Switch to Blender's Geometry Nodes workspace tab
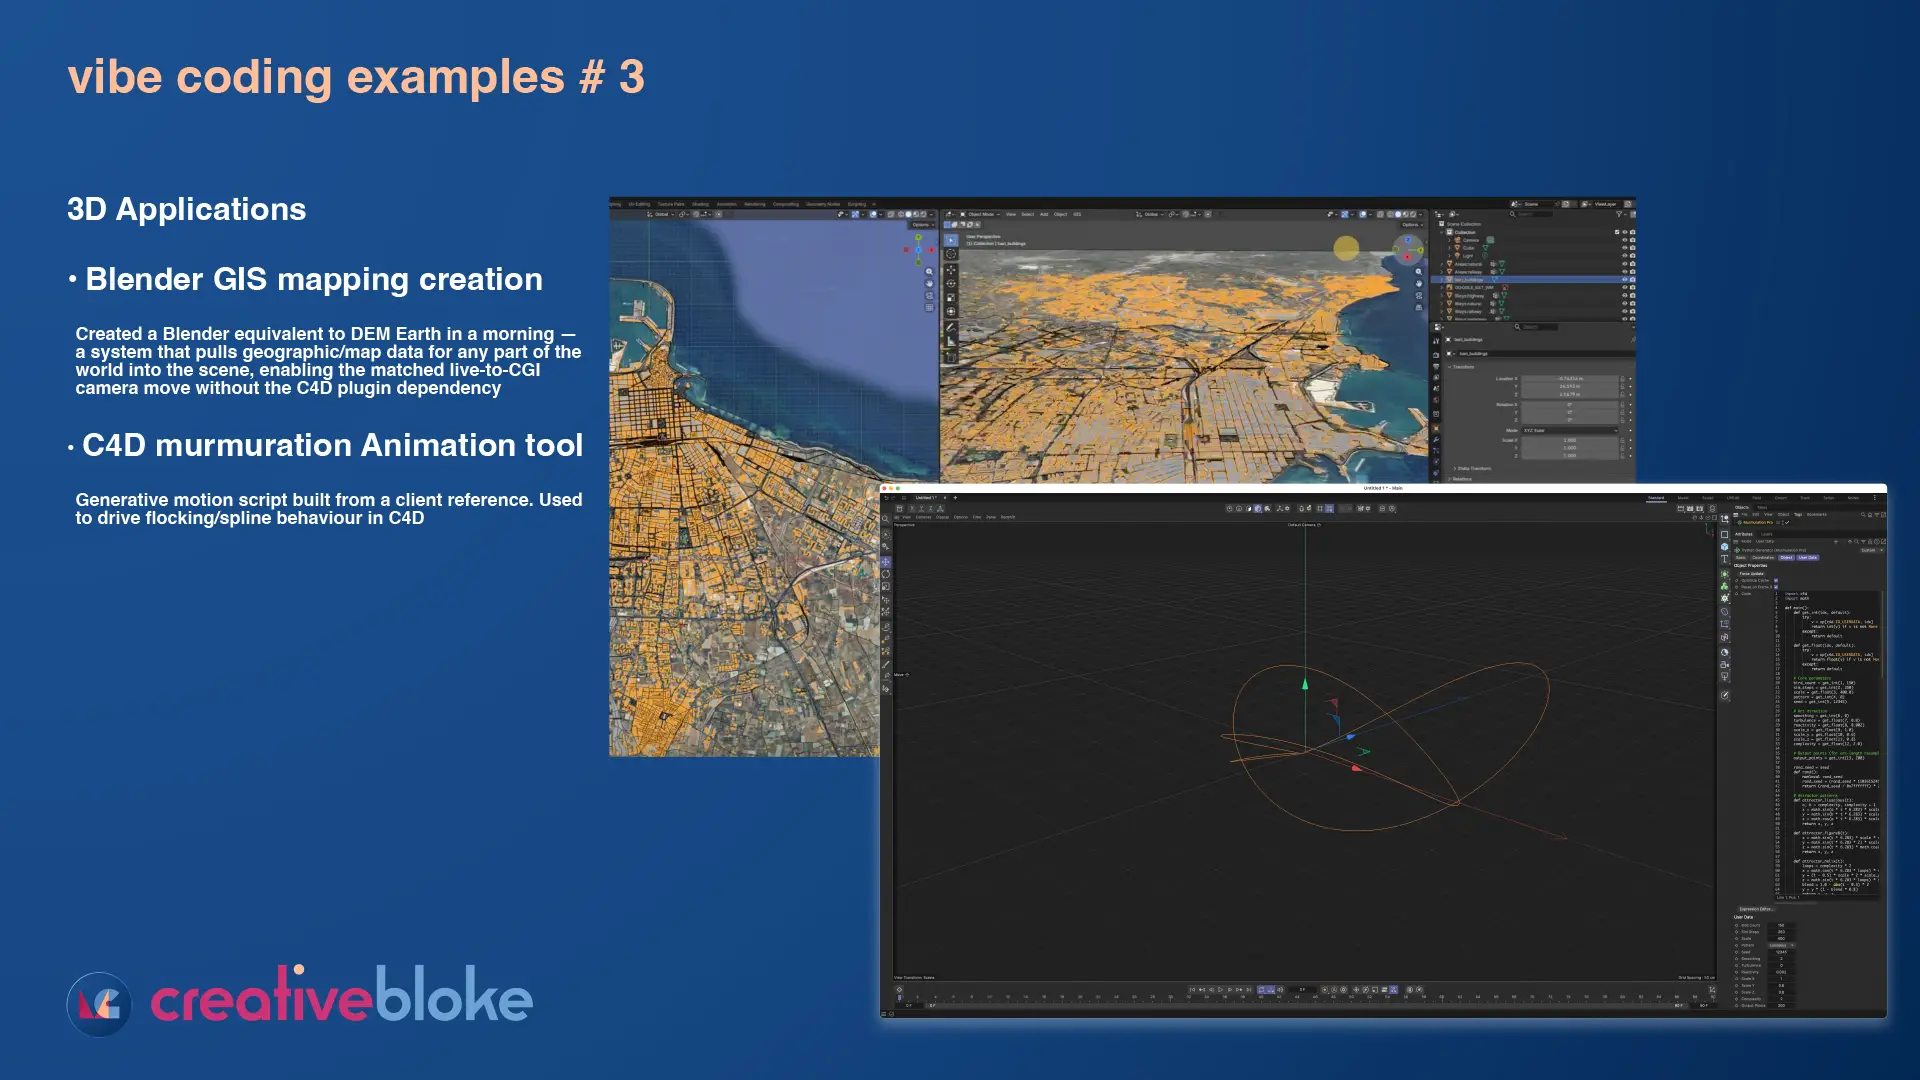The image size is (1920, 1080). pyautogui.click(x=823, y=204)
